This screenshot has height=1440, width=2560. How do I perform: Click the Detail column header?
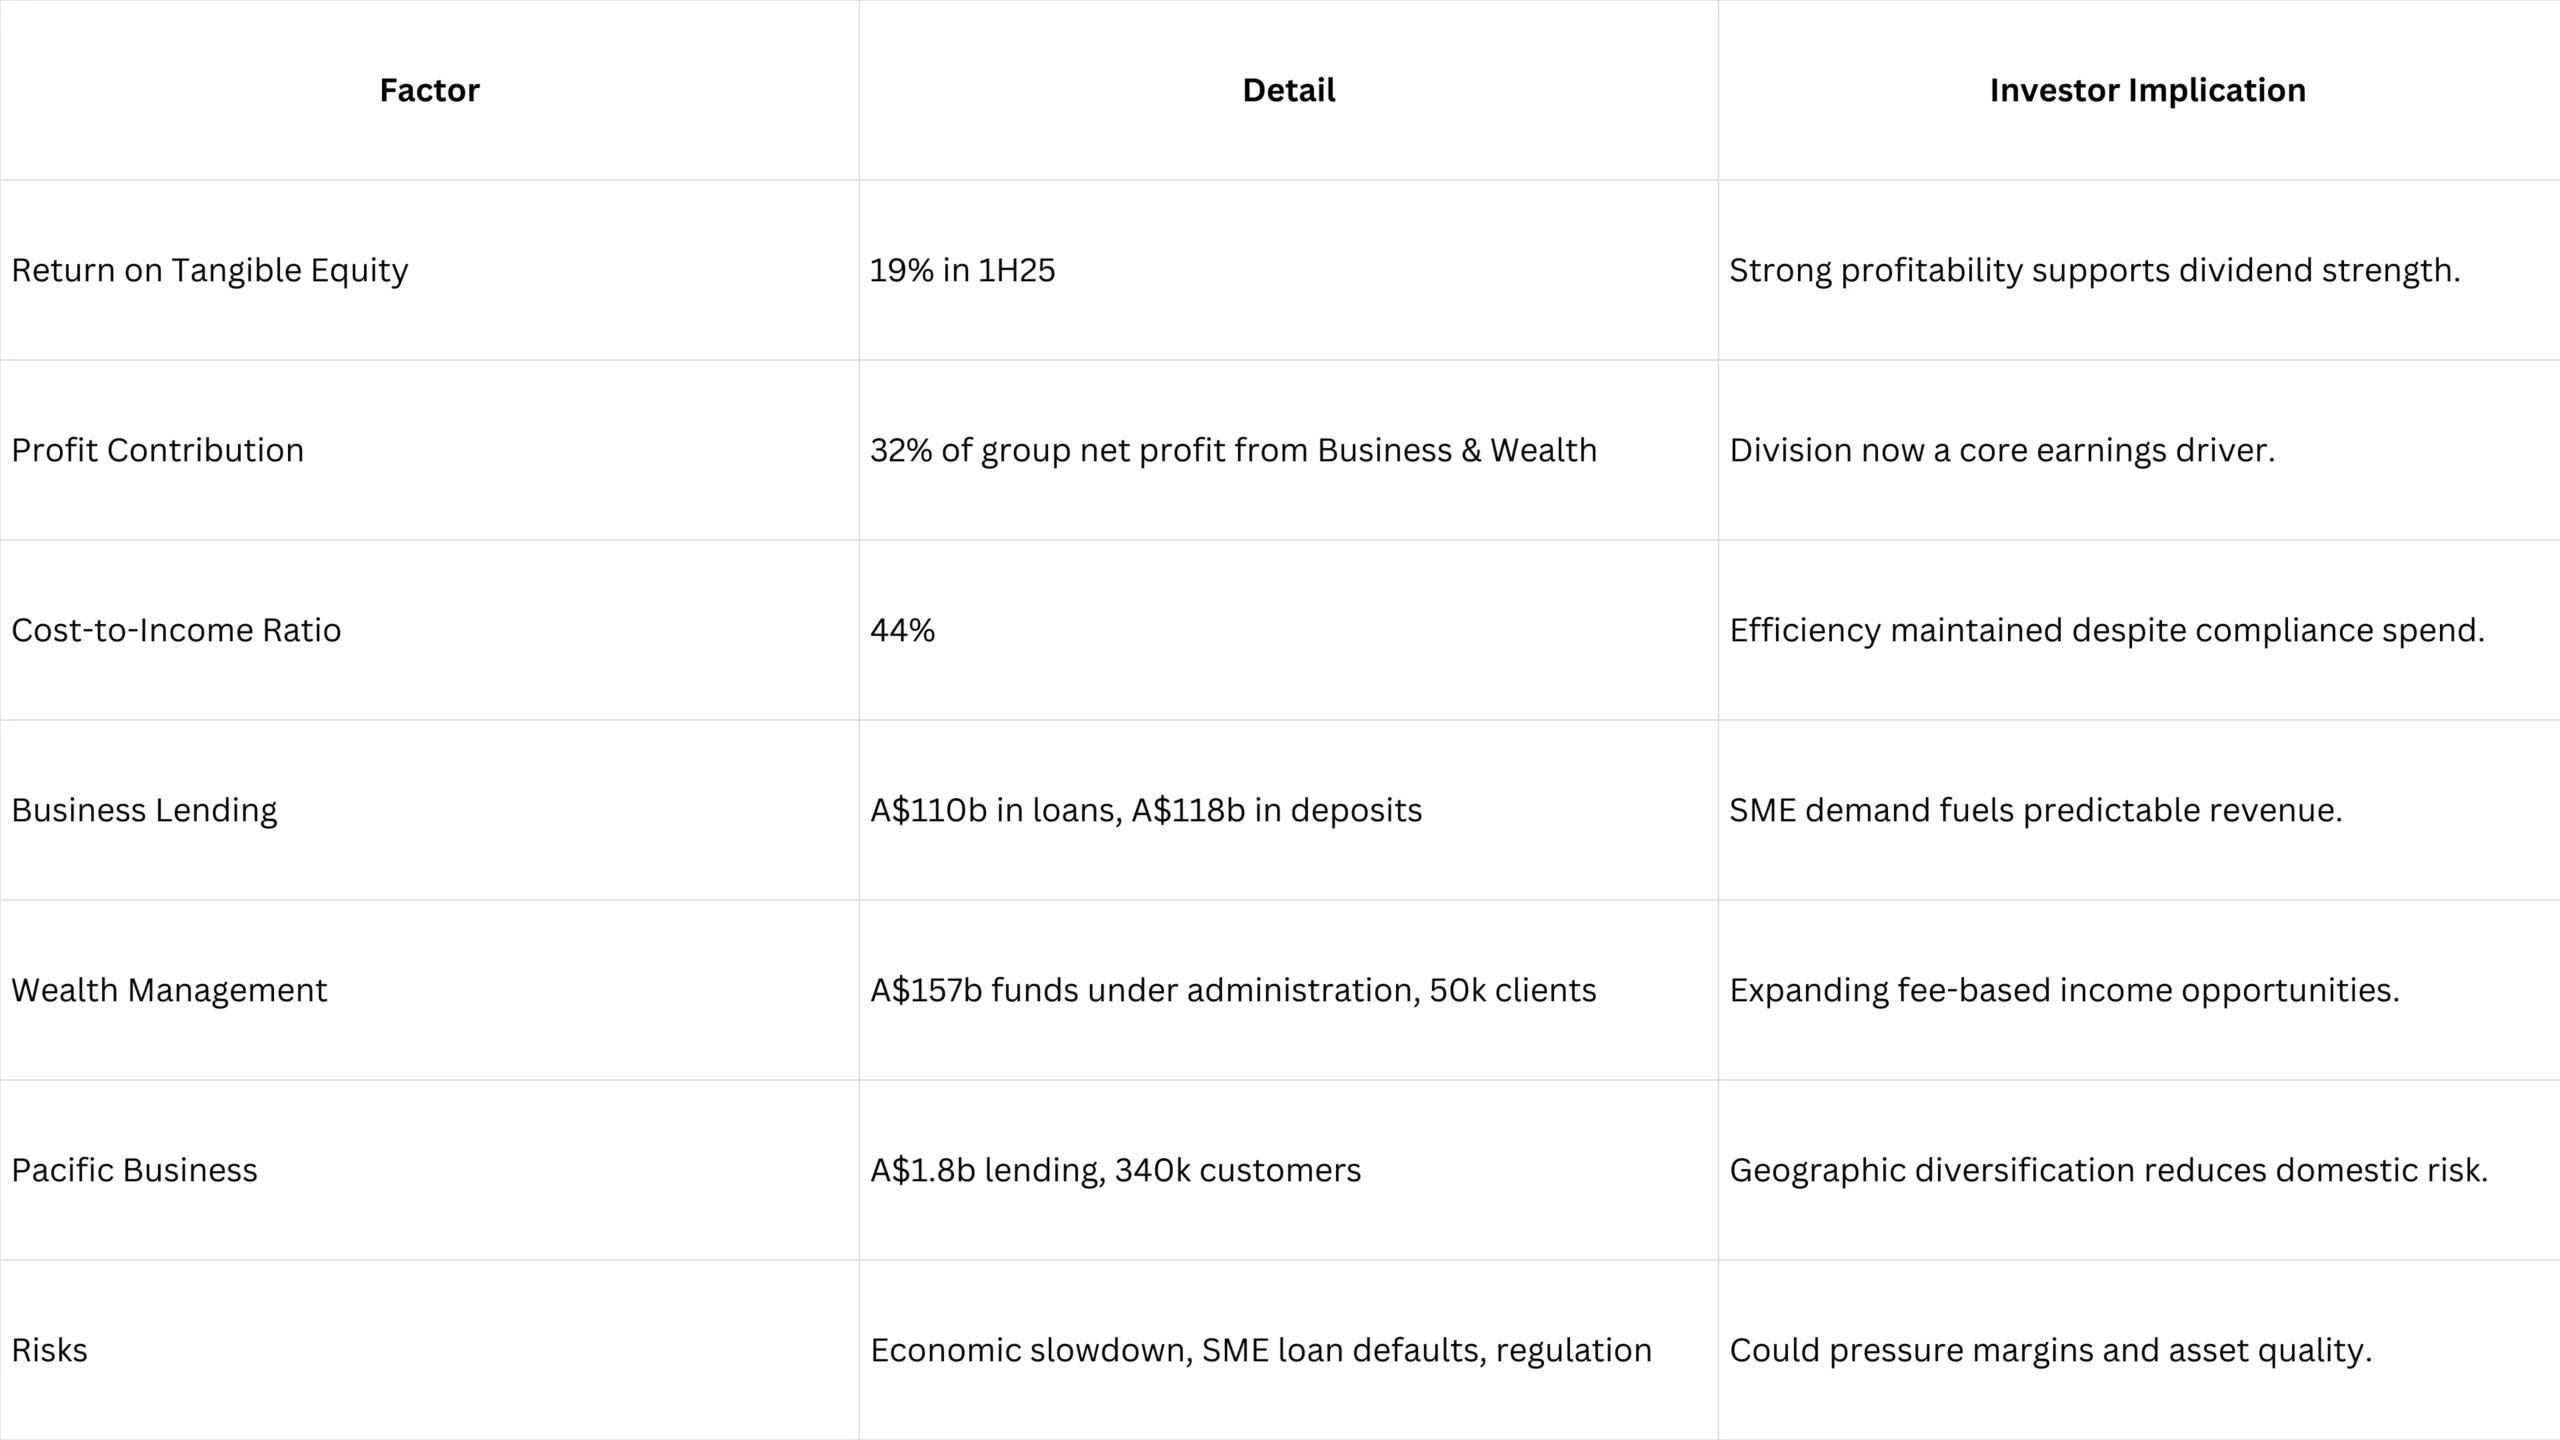tap(1288, 90)
